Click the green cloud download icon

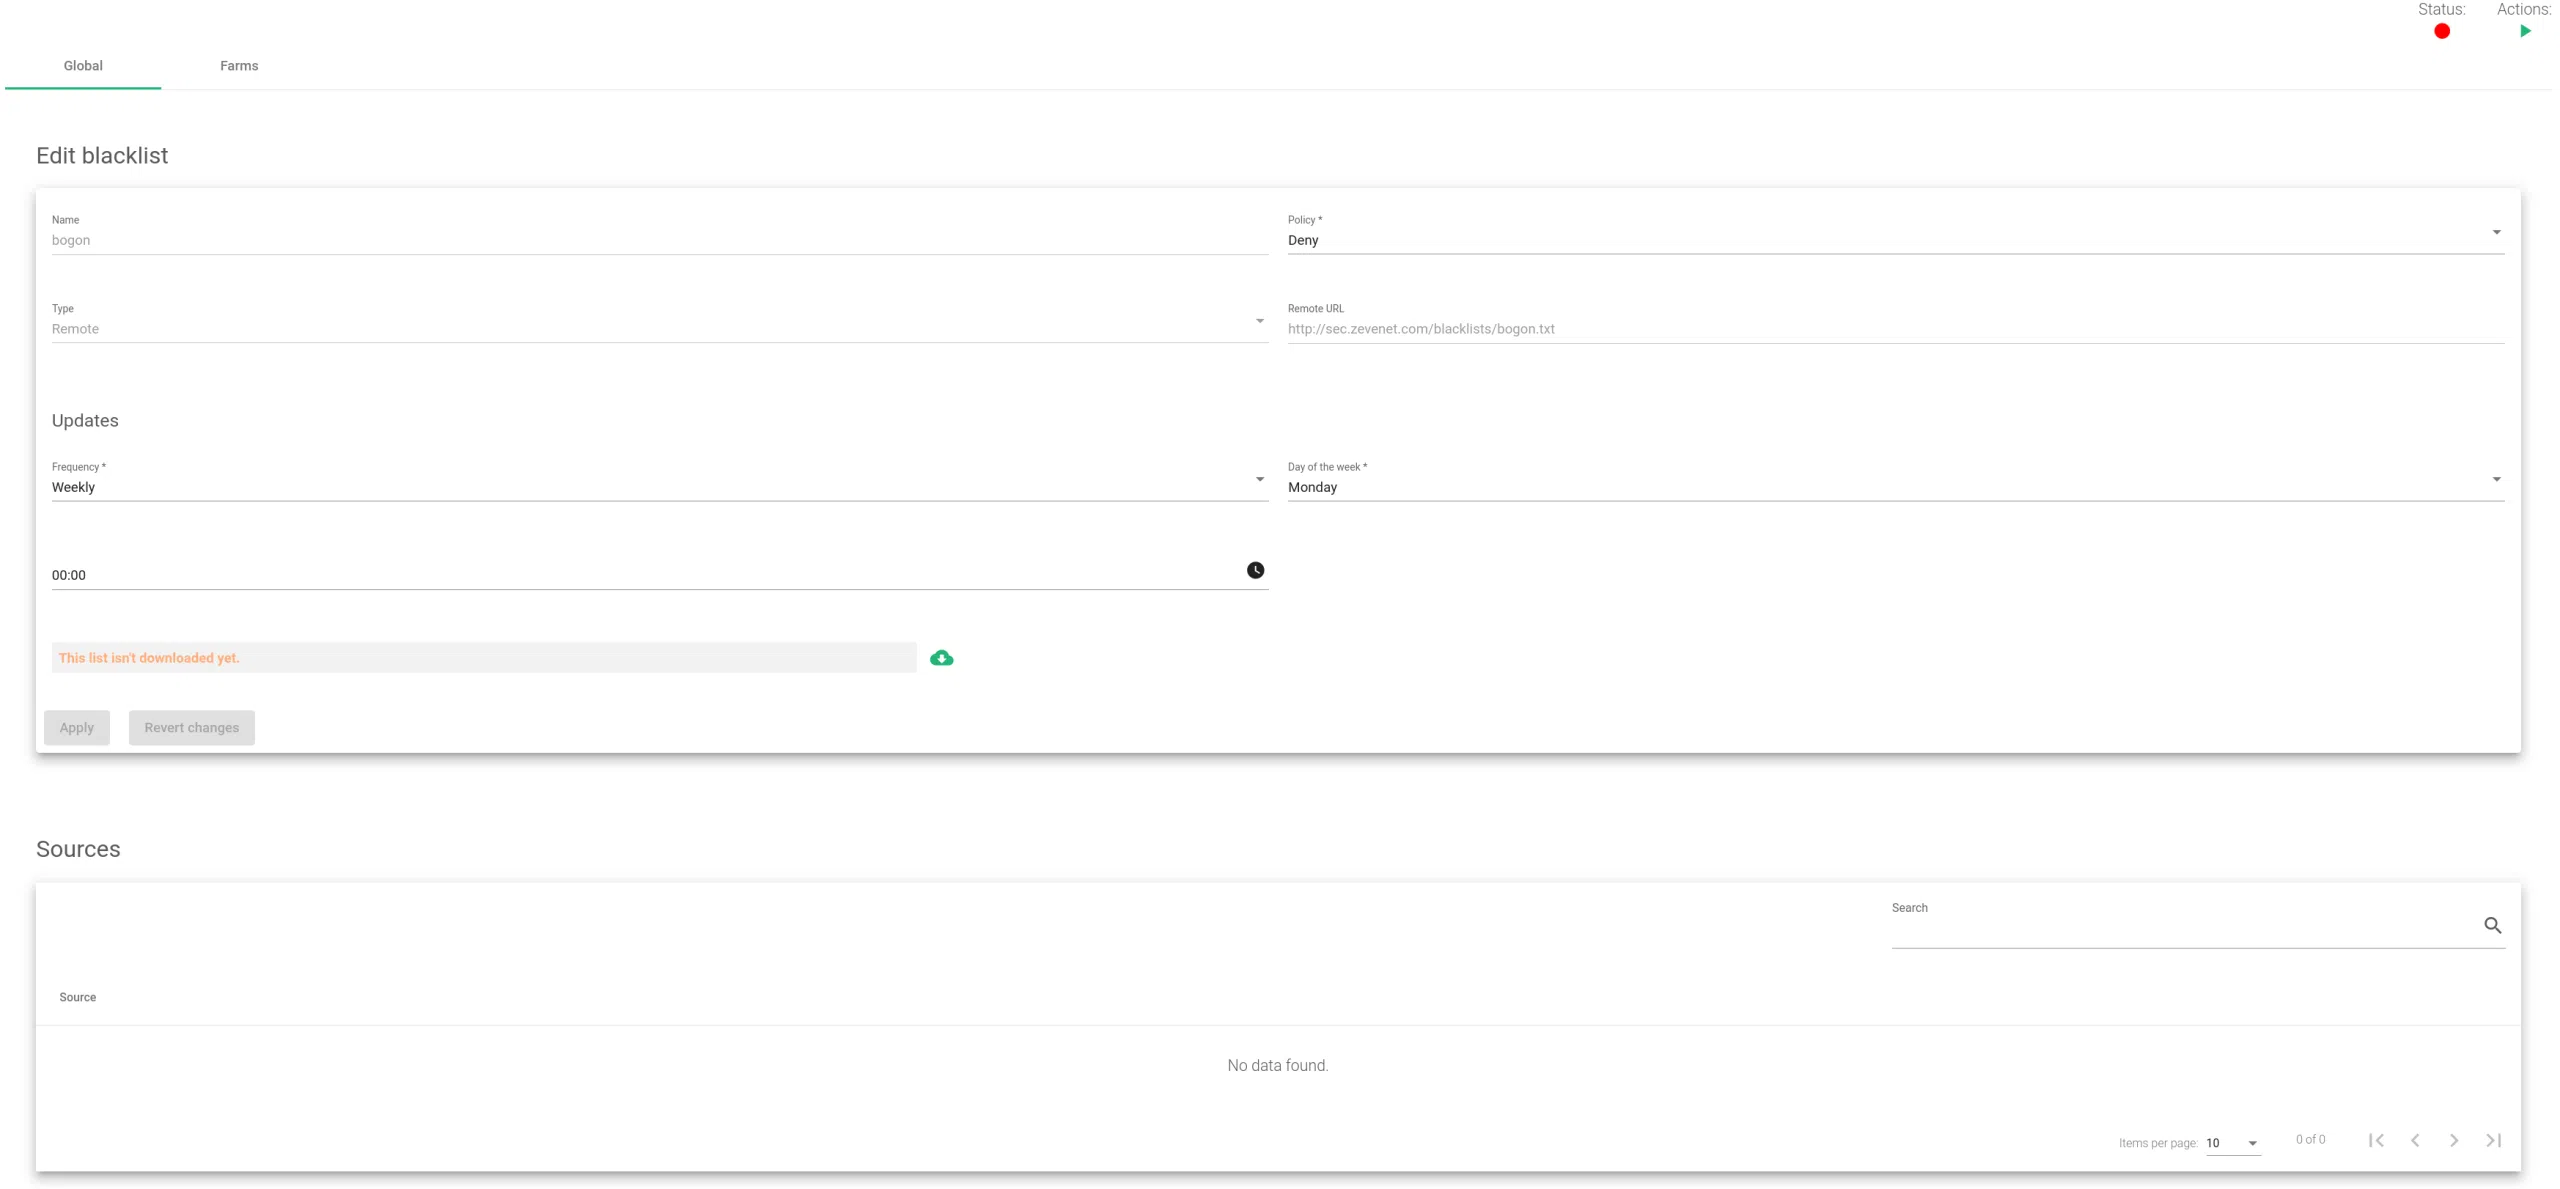tap(941, 658)
